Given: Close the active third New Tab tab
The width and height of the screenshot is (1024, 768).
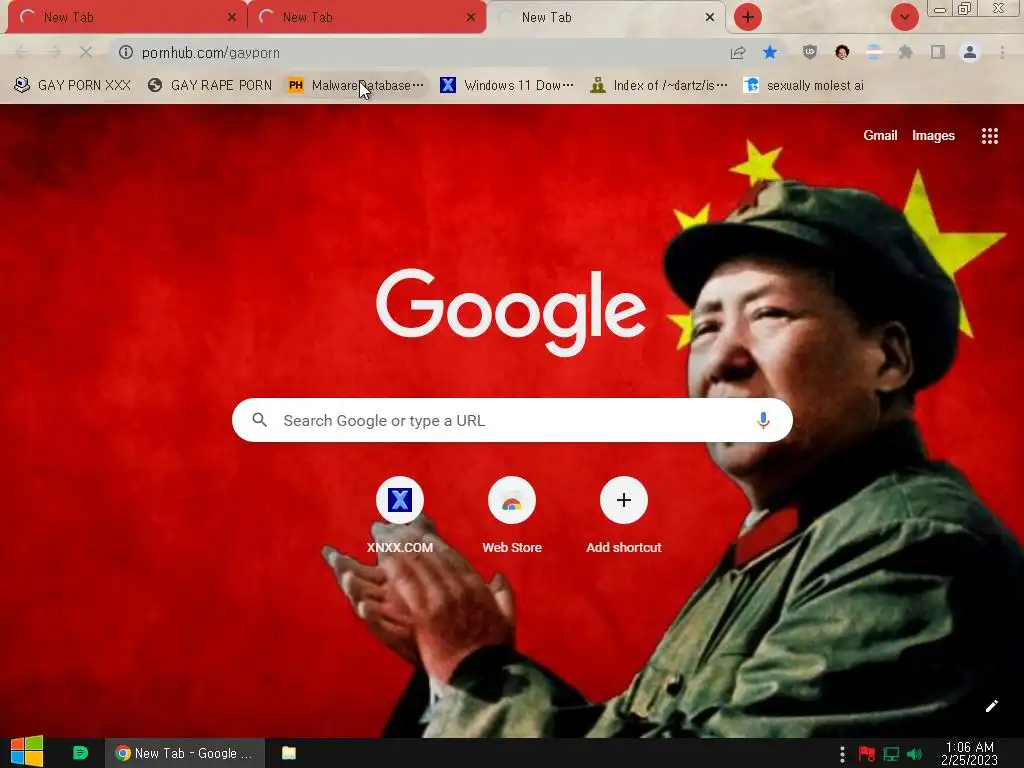Looking at the screenshot, I should click(x=710, y=18).
